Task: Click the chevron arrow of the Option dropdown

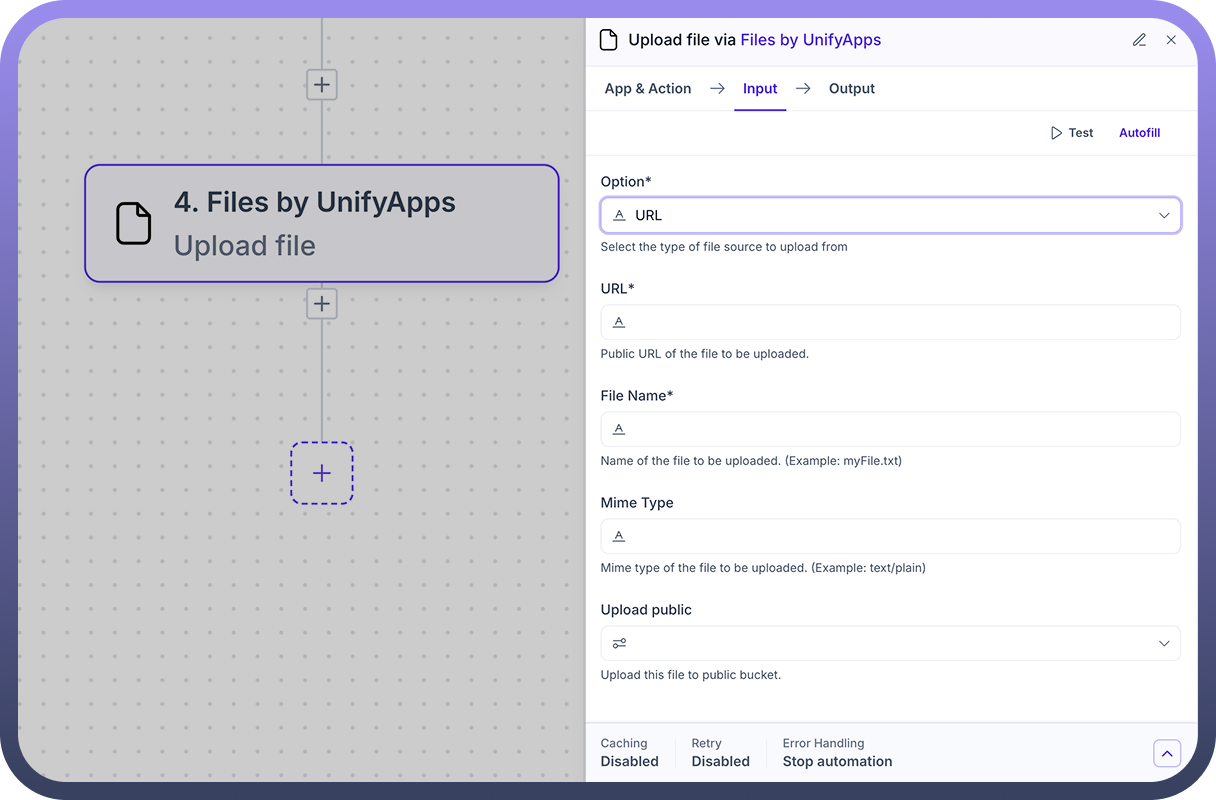Action: [1164, 215]
